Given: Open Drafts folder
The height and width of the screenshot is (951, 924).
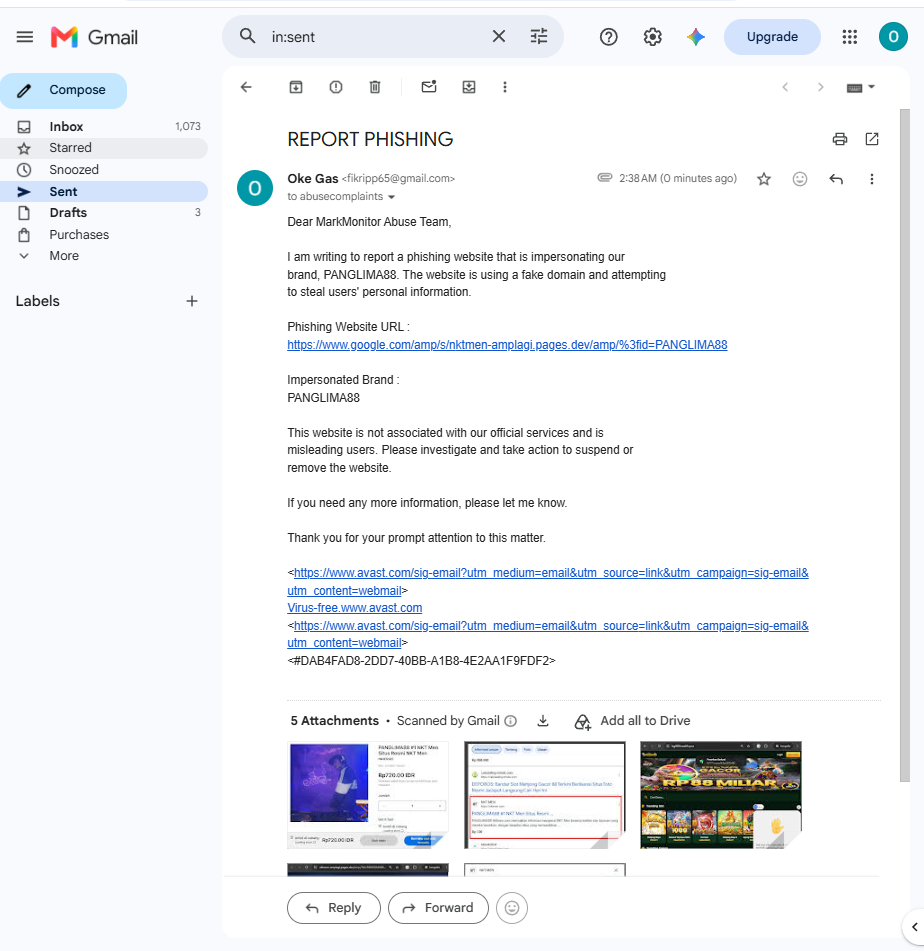Looking at the screenshot, I should click(104, 213).
